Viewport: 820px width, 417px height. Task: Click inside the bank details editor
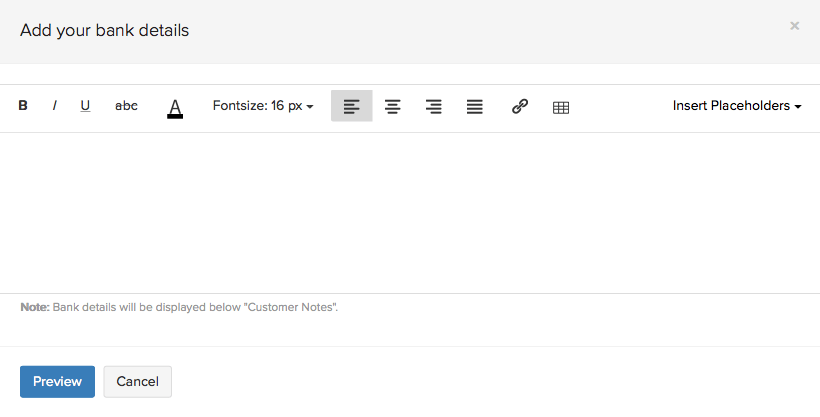point(410,212)
